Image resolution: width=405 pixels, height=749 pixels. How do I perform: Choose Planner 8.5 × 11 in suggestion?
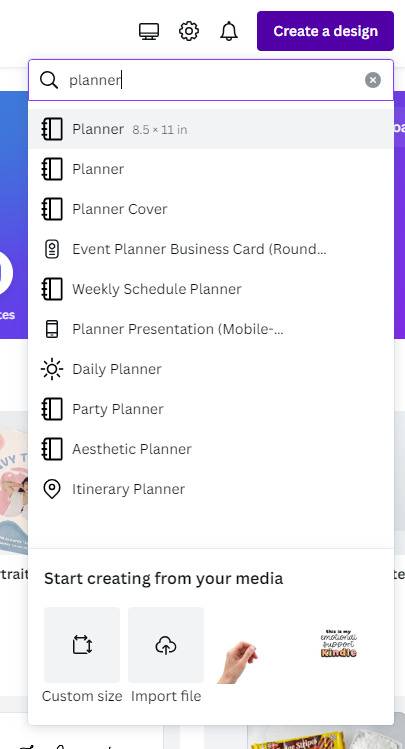point(211,129)
